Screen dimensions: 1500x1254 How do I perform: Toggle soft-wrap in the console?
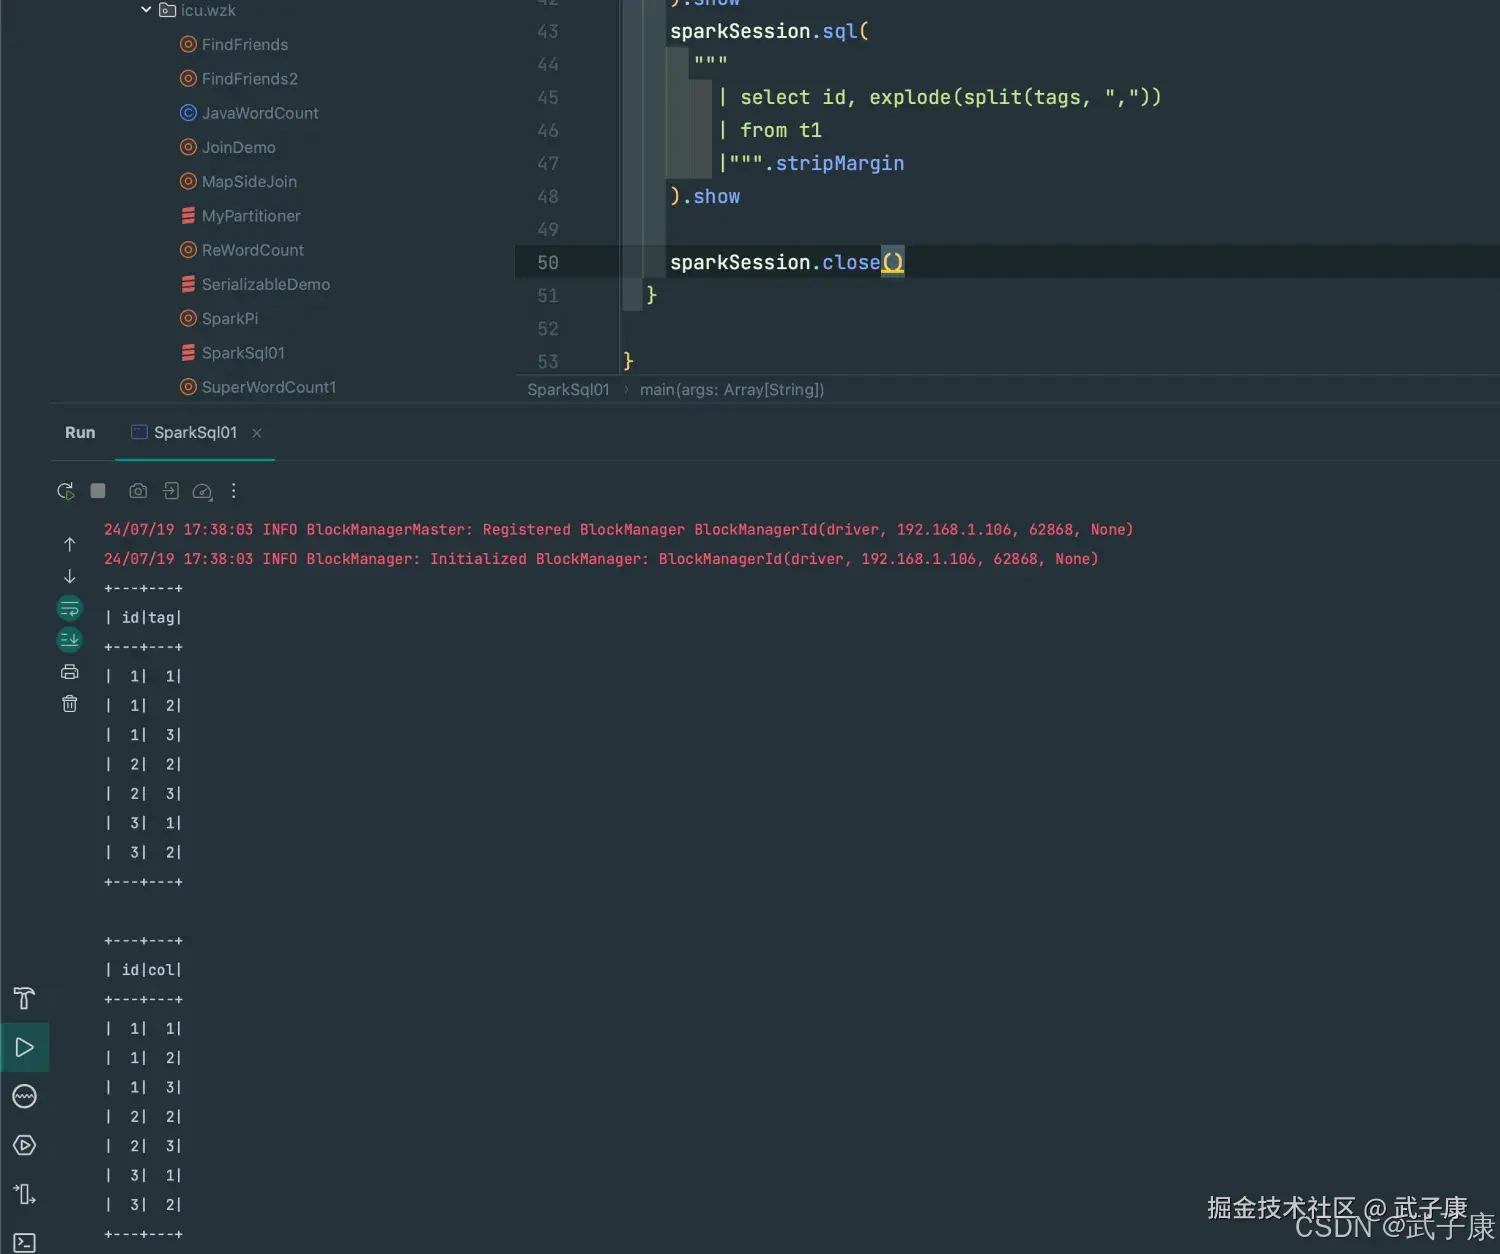pos(70,608)
